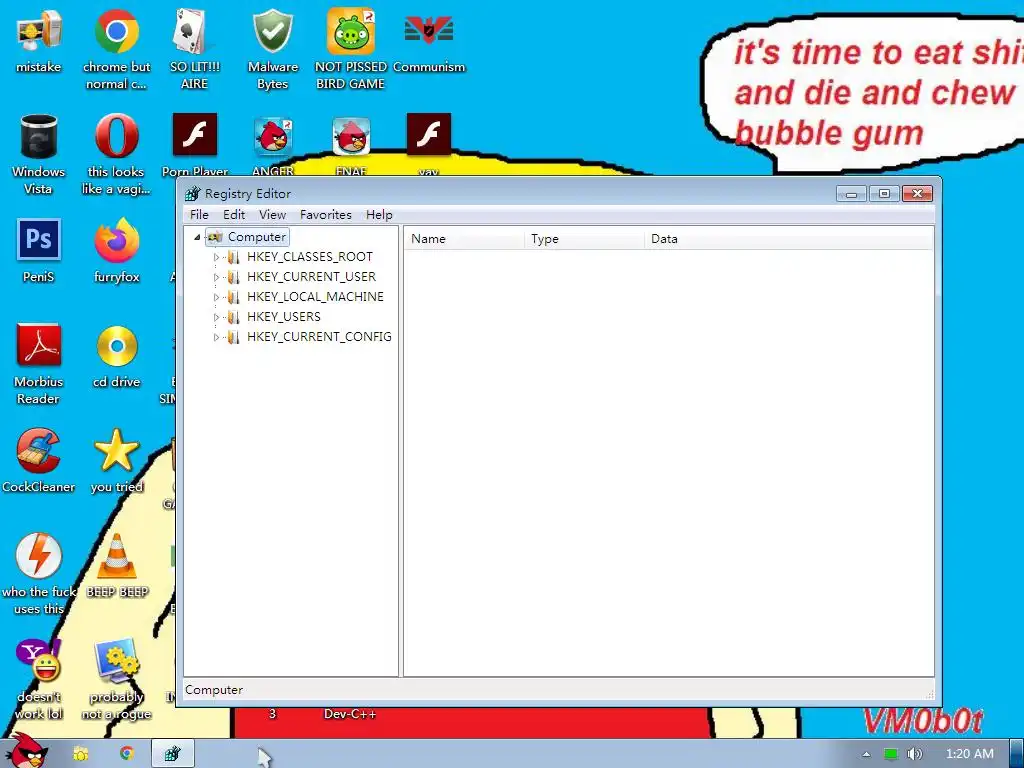Select the HKEY_CURRENT_CONFIG key
The height and width of the screenshot is (768, 1024).
[x=319, y=337]
